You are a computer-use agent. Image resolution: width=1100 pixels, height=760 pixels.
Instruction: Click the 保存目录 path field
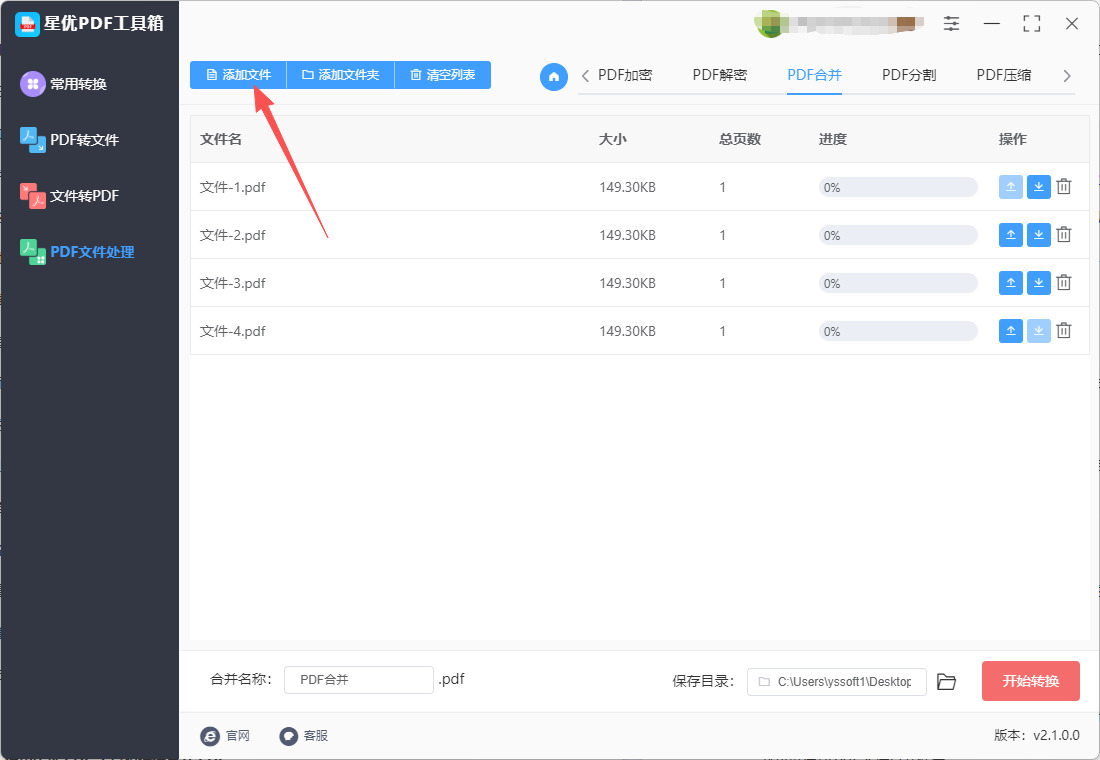(836, 681)
